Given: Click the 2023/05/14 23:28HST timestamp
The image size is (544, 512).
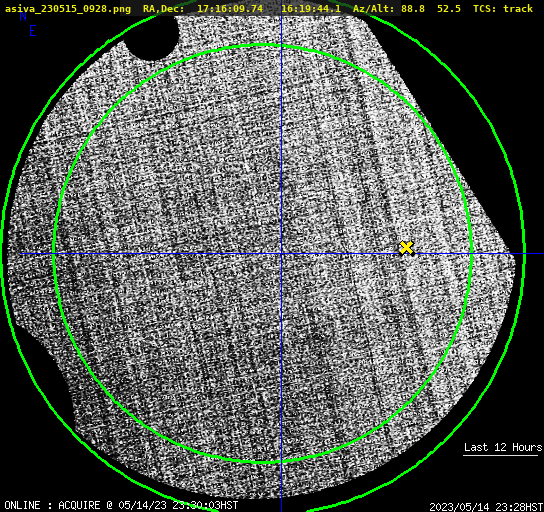Looking at the screenshot, I should click(486, 507).
